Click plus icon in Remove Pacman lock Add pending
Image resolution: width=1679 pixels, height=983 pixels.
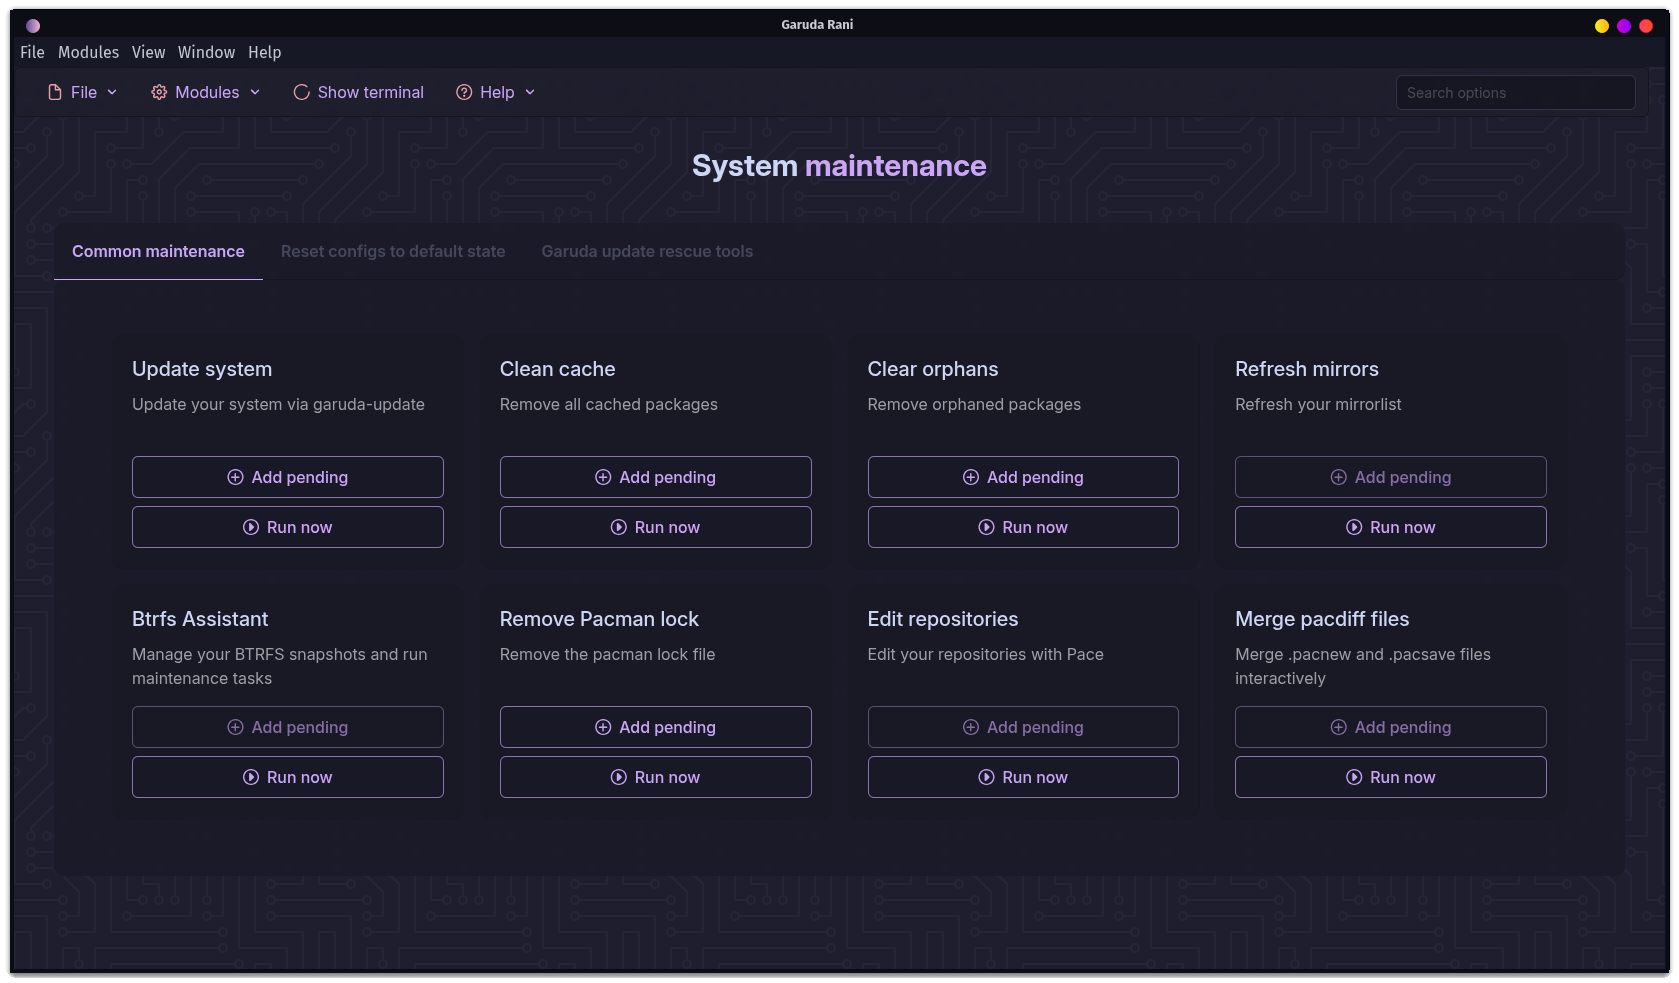tap(603, 727)
